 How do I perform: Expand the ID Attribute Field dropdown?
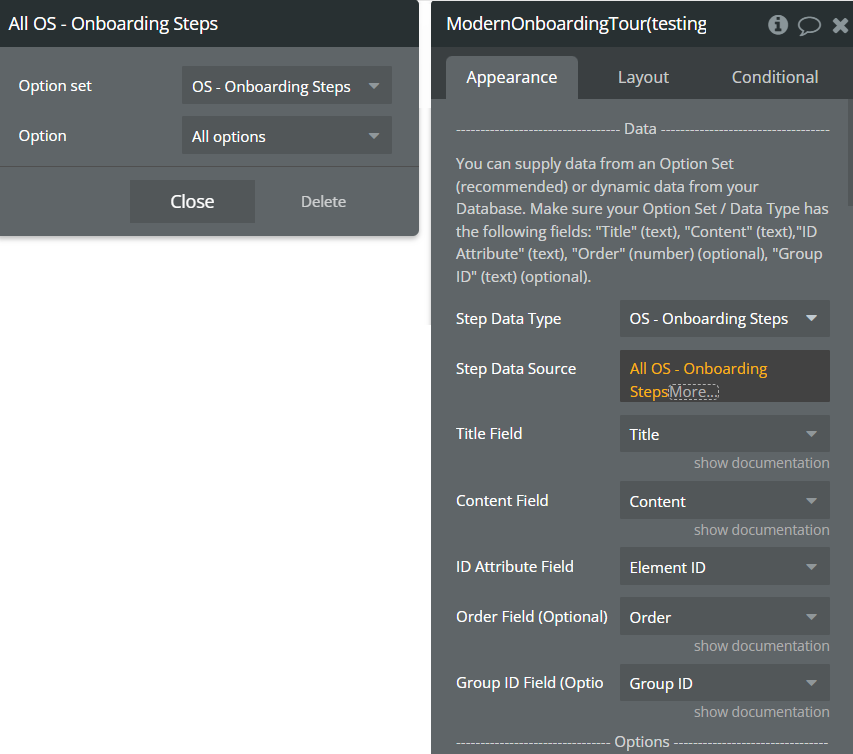(724, 567)
